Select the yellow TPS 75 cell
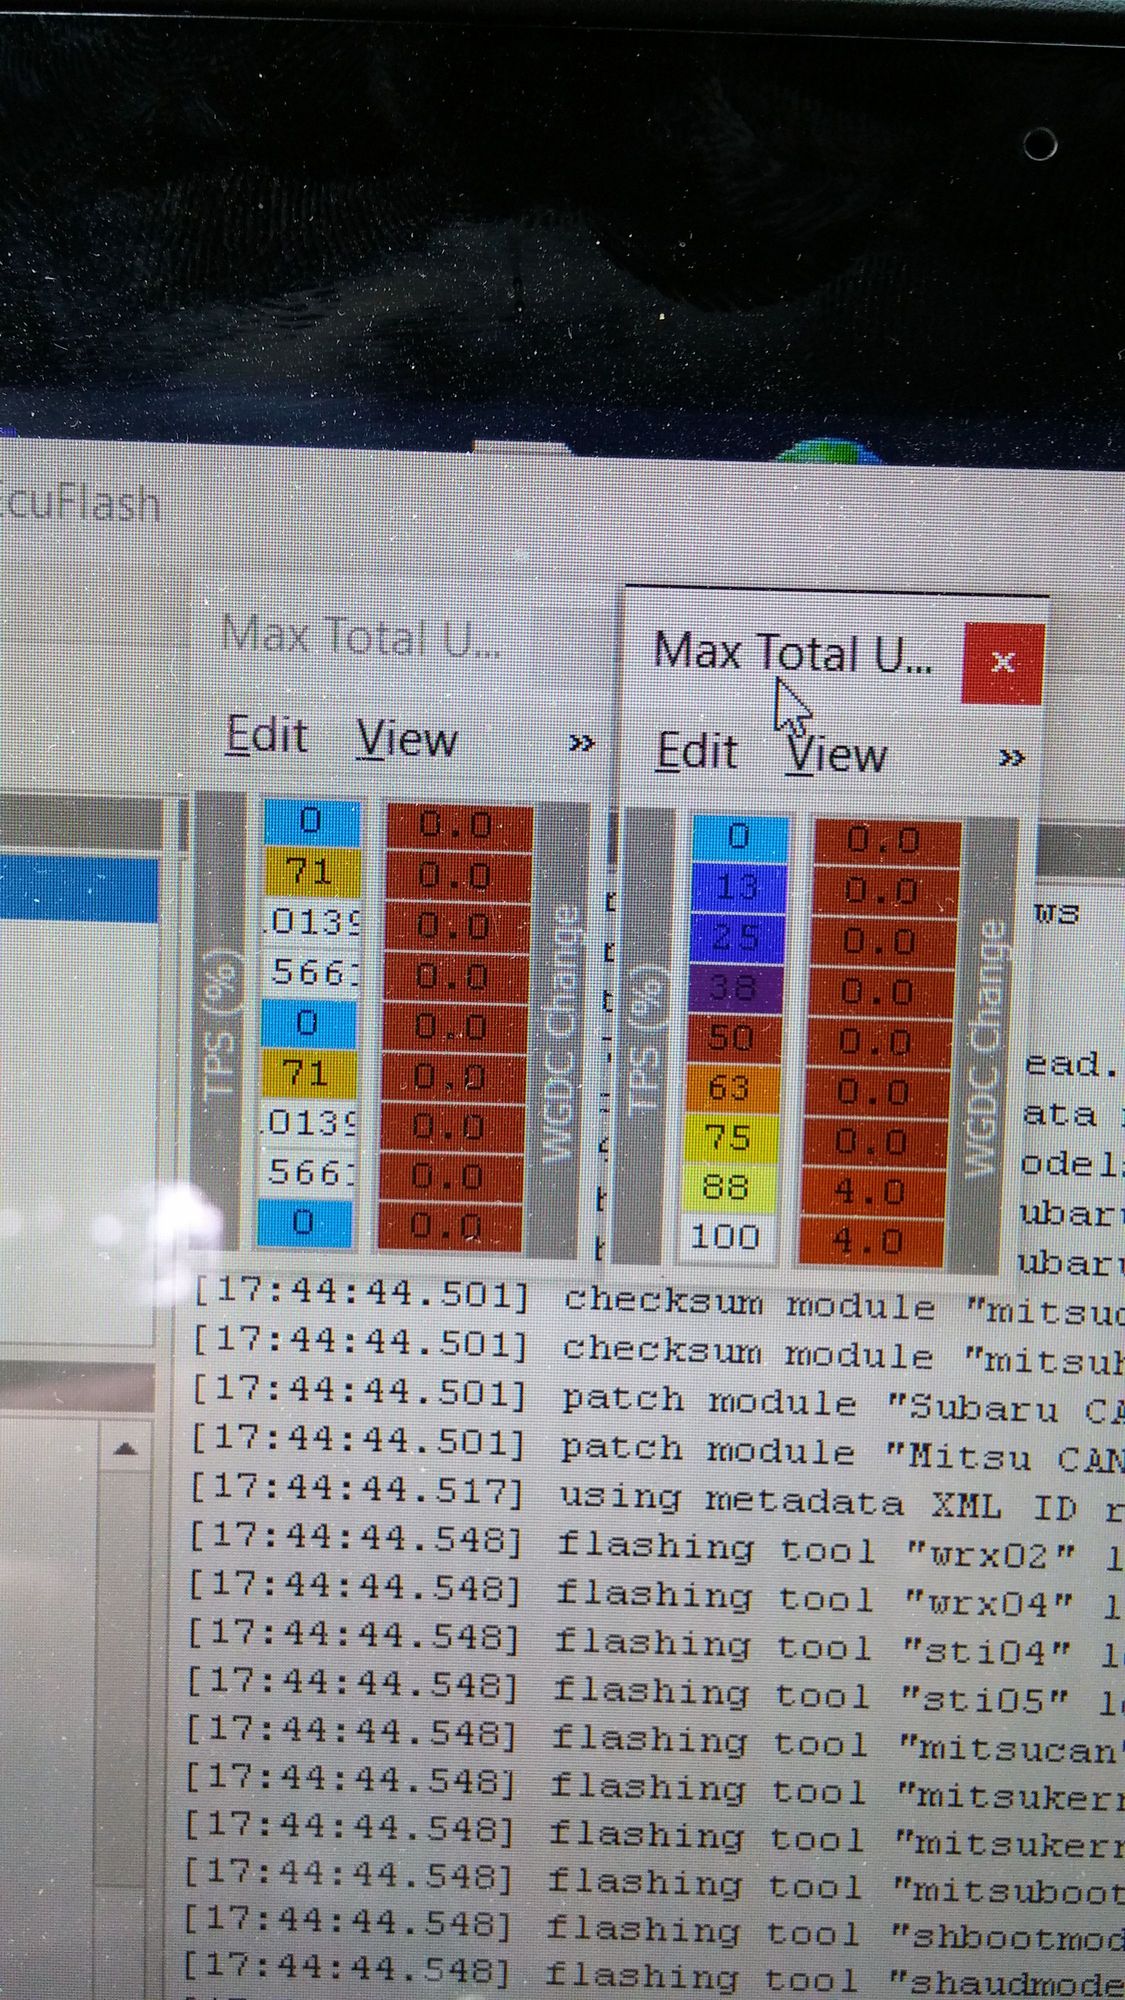The height and width of the screenshot is (2000, 1125). point(729,1137)
